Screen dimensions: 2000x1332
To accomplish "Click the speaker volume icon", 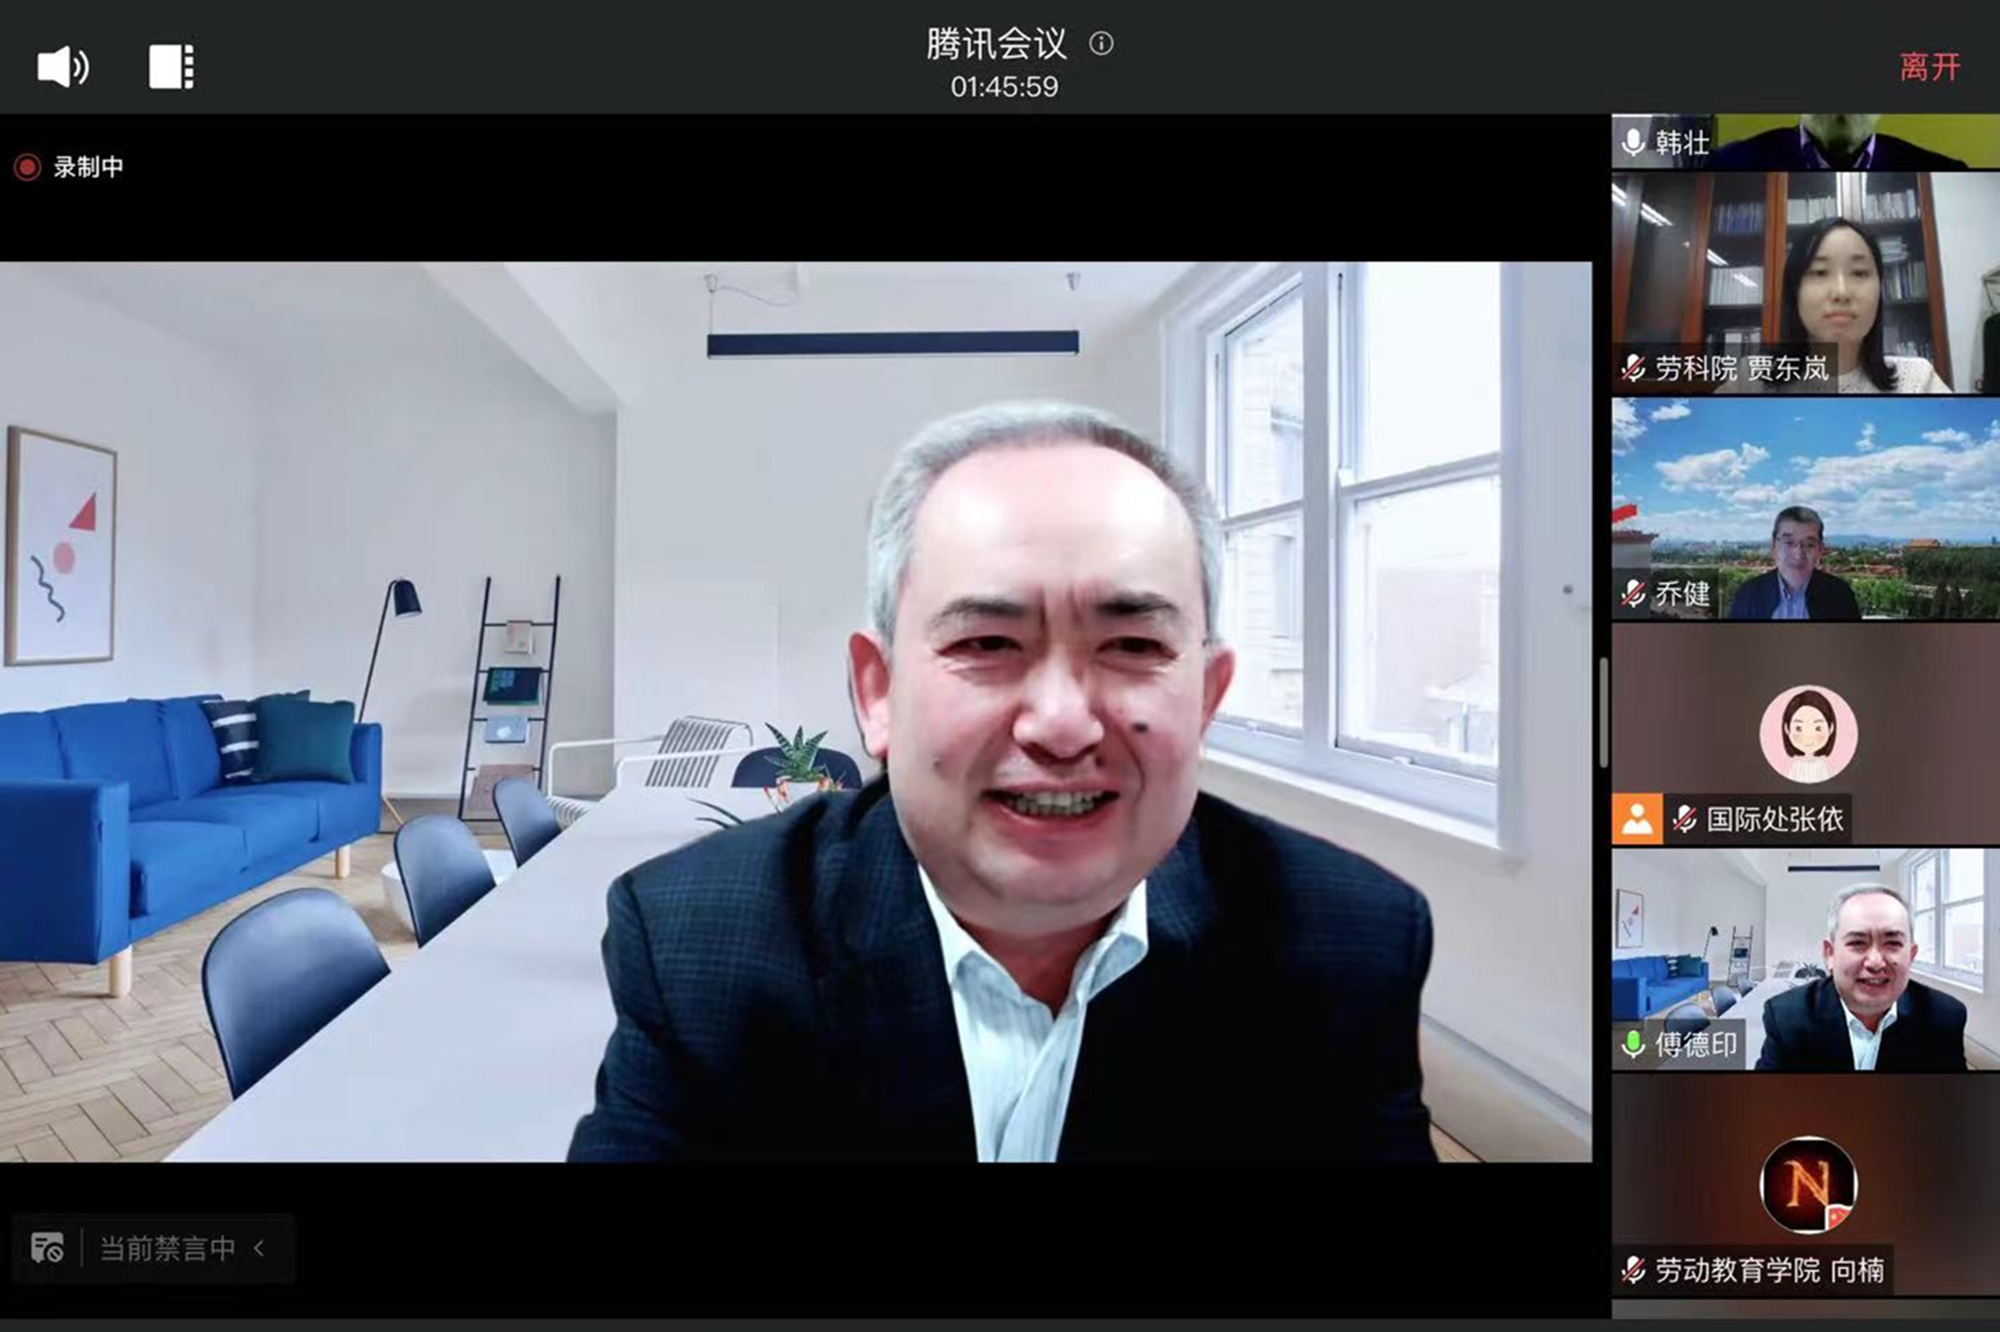I will (x=63, y=67).
